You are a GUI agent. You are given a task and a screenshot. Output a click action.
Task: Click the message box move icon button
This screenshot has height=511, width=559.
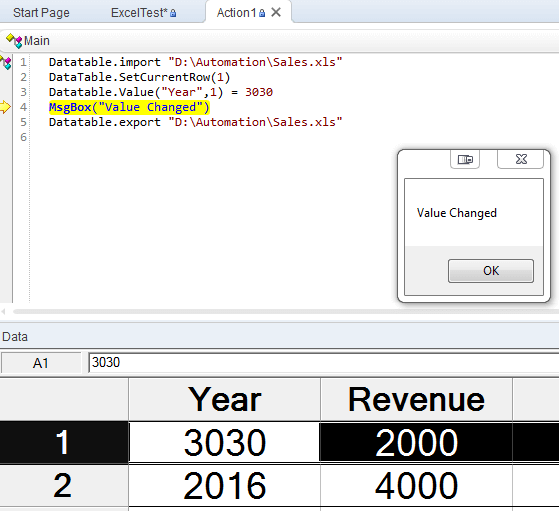(465, 159)
